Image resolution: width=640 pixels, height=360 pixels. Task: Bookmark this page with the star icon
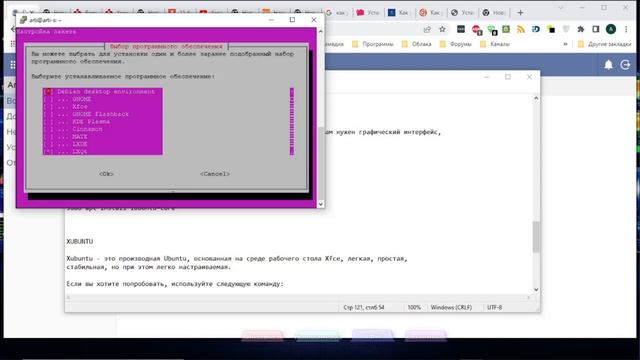point(442,29)
